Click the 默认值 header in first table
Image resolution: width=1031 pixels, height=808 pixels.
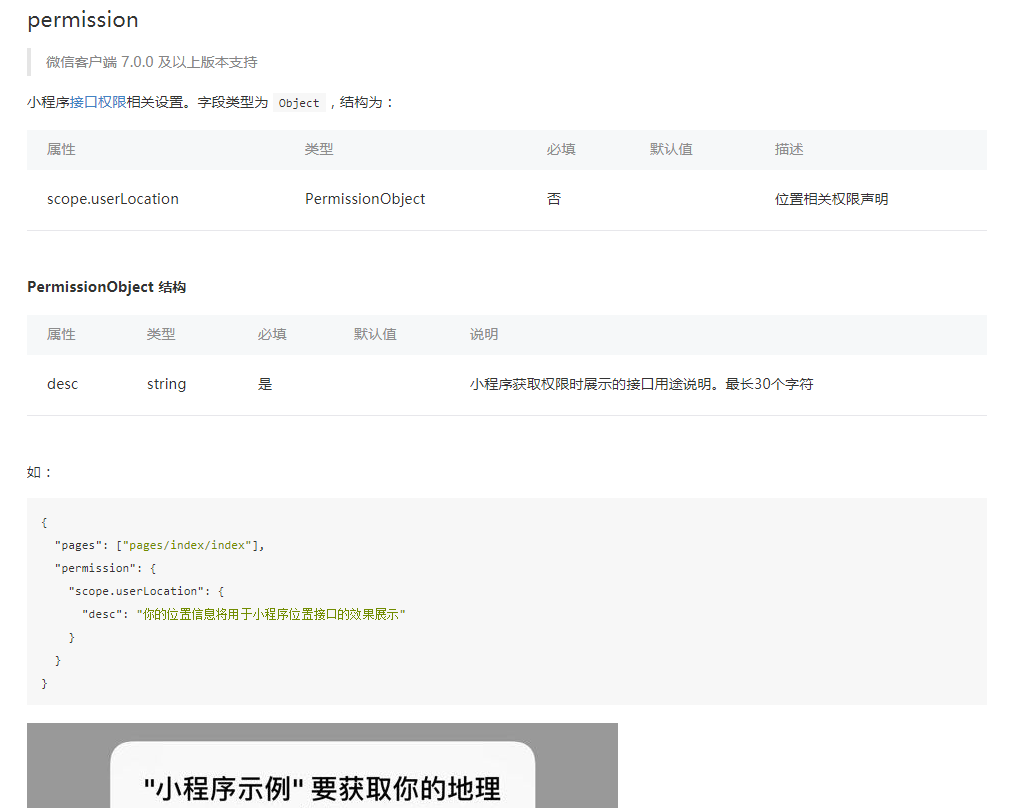(x=671, y=149)
